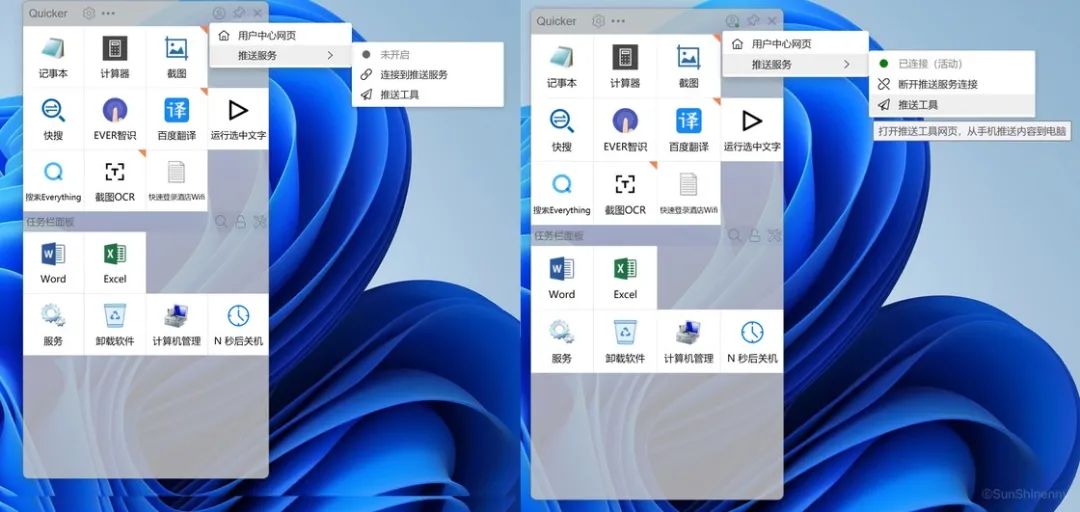Open 快搜 in the left Quicker panel
Viewport: 1080px width, 512px height.
[x=54, y=119]
